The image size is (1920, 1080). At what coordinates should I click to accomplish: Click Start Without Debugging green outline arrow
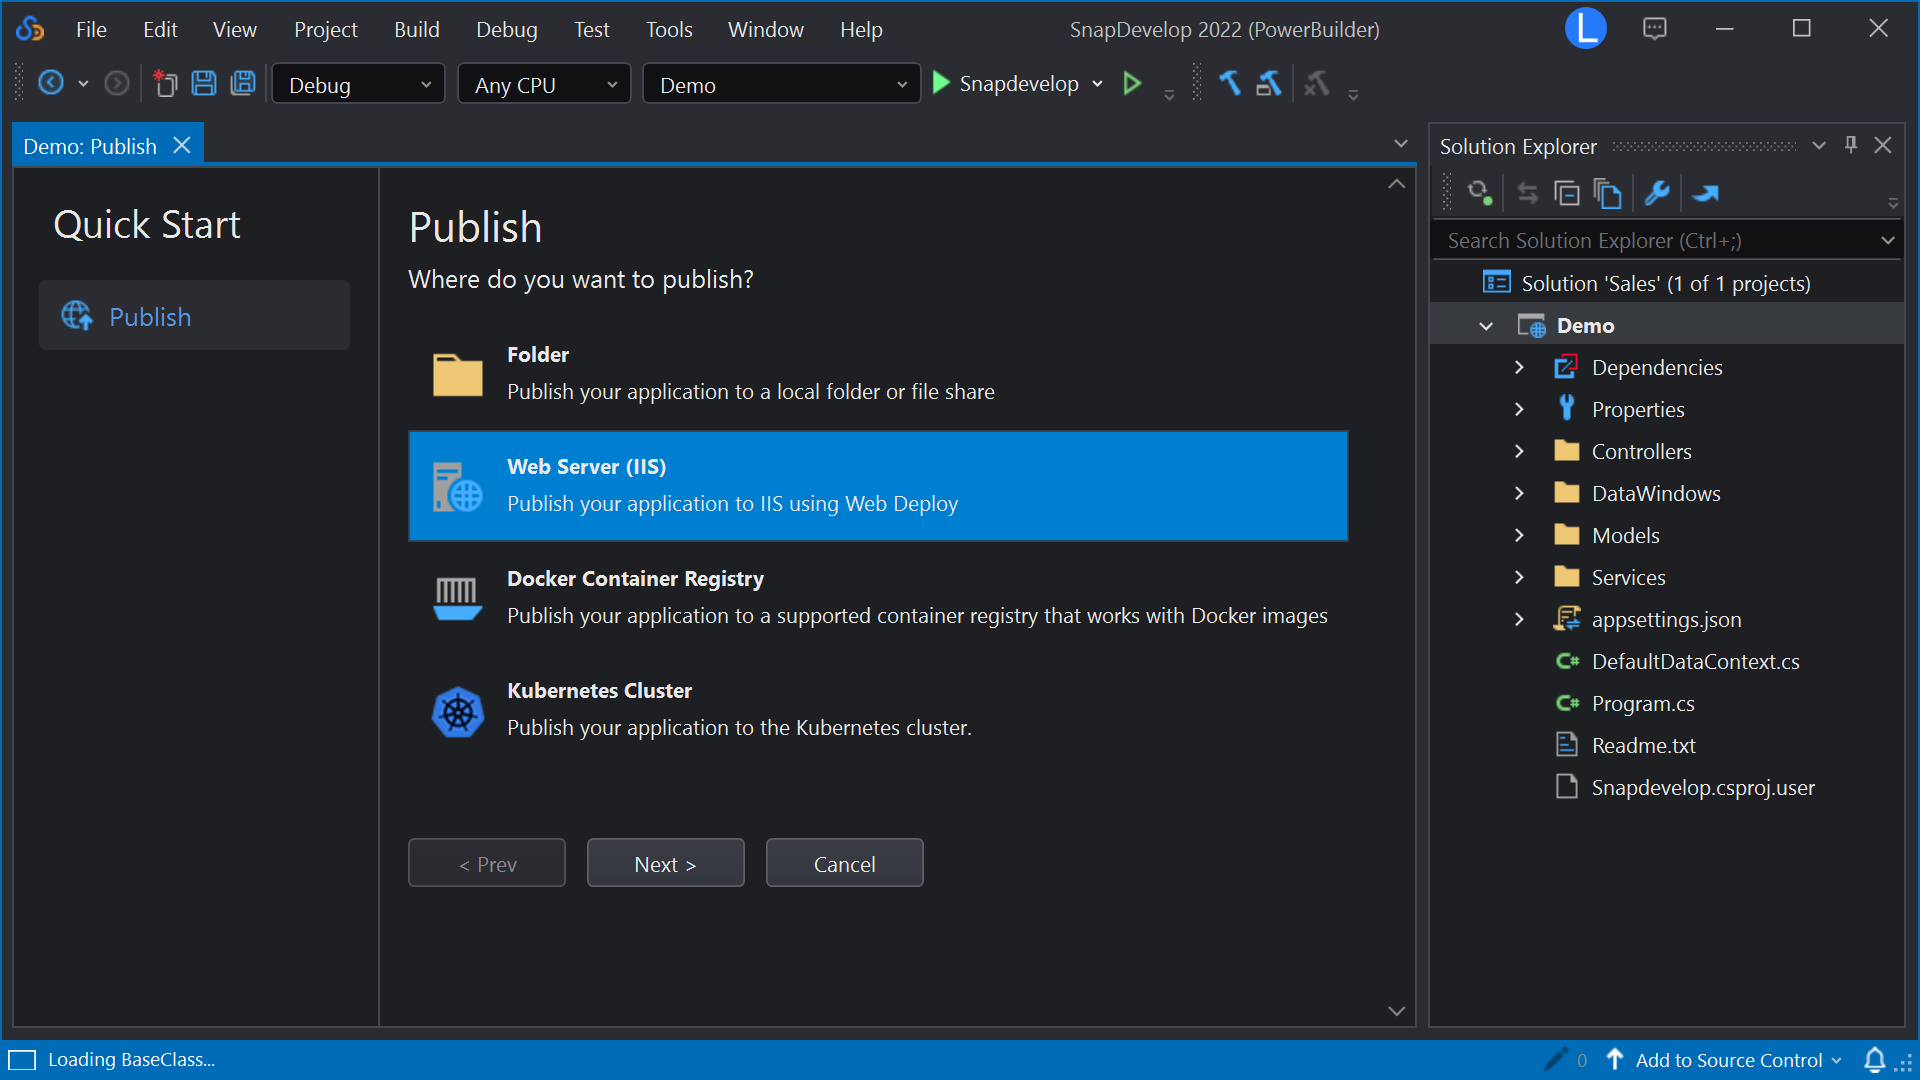pos(1132,84)
